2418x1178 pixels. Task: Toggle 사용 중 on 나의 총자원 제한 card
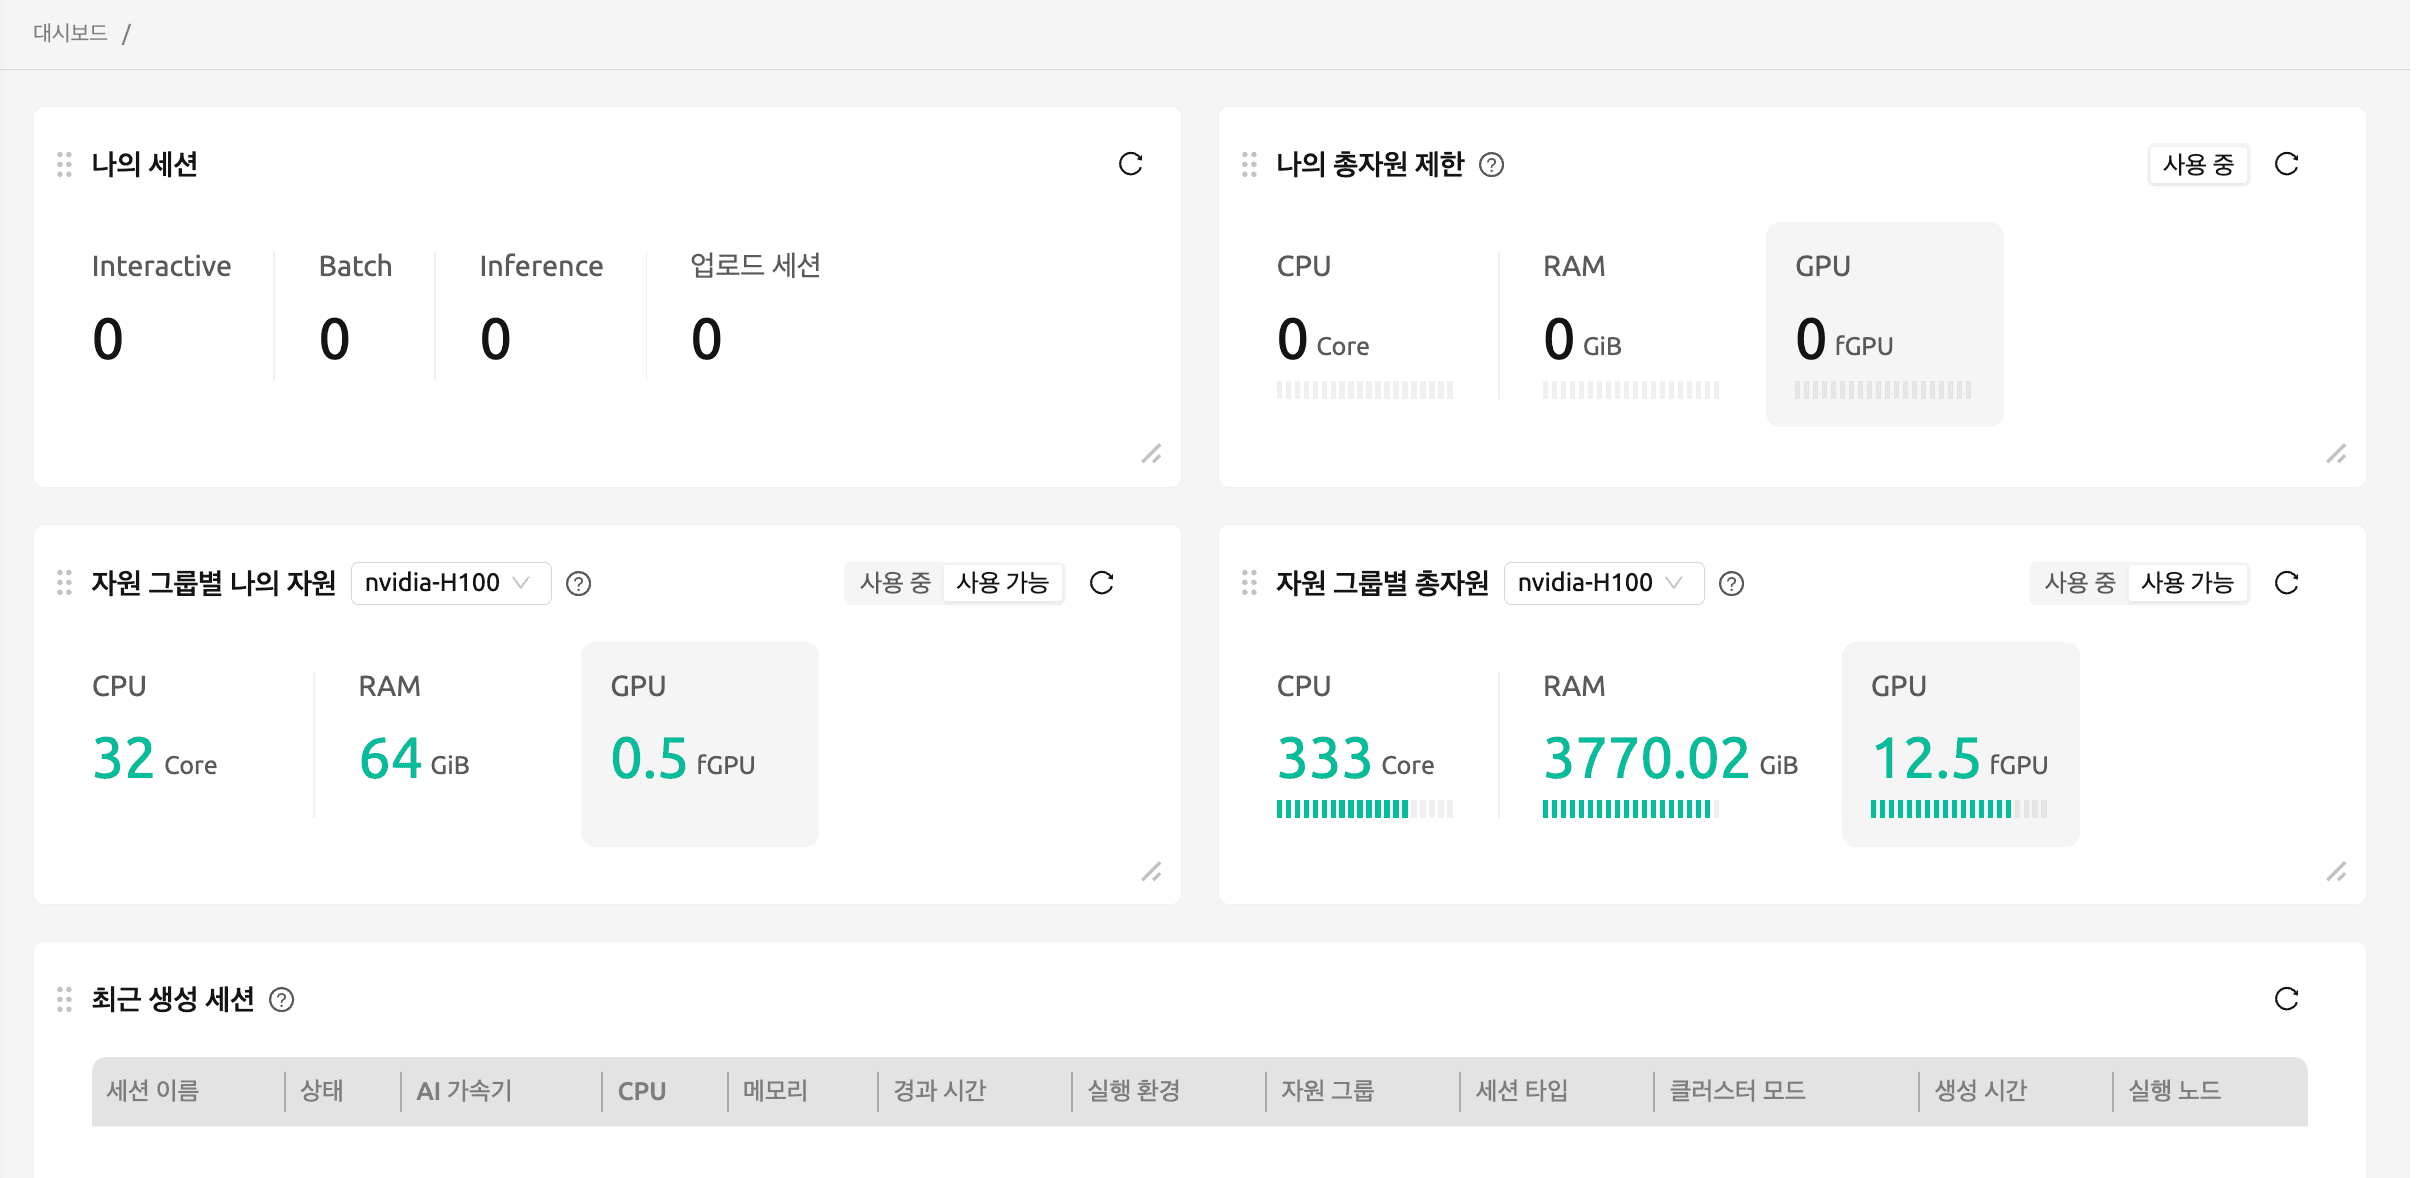(x=2198, y=164)
